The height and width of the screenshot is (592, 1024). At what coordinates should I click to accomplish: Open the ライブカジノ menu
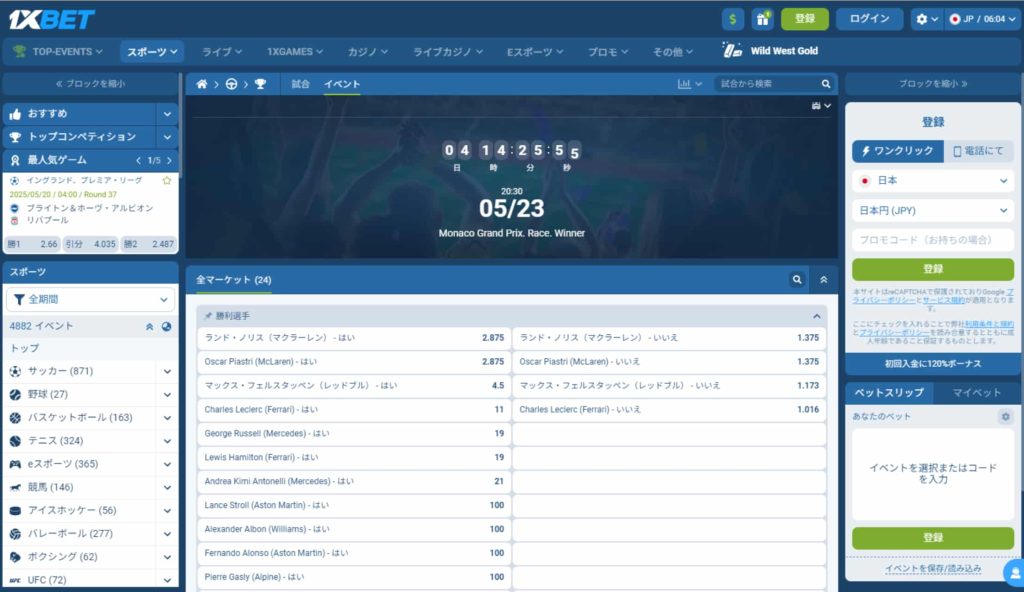point(447,52)
